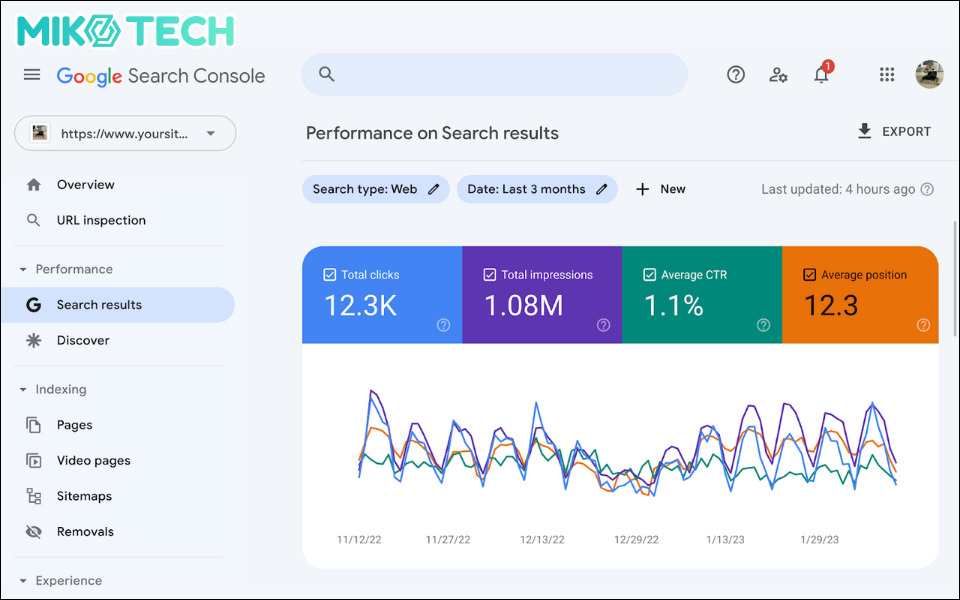Open Total impressions help icon
Screen dimensions: 960x600
click(603, 325)
